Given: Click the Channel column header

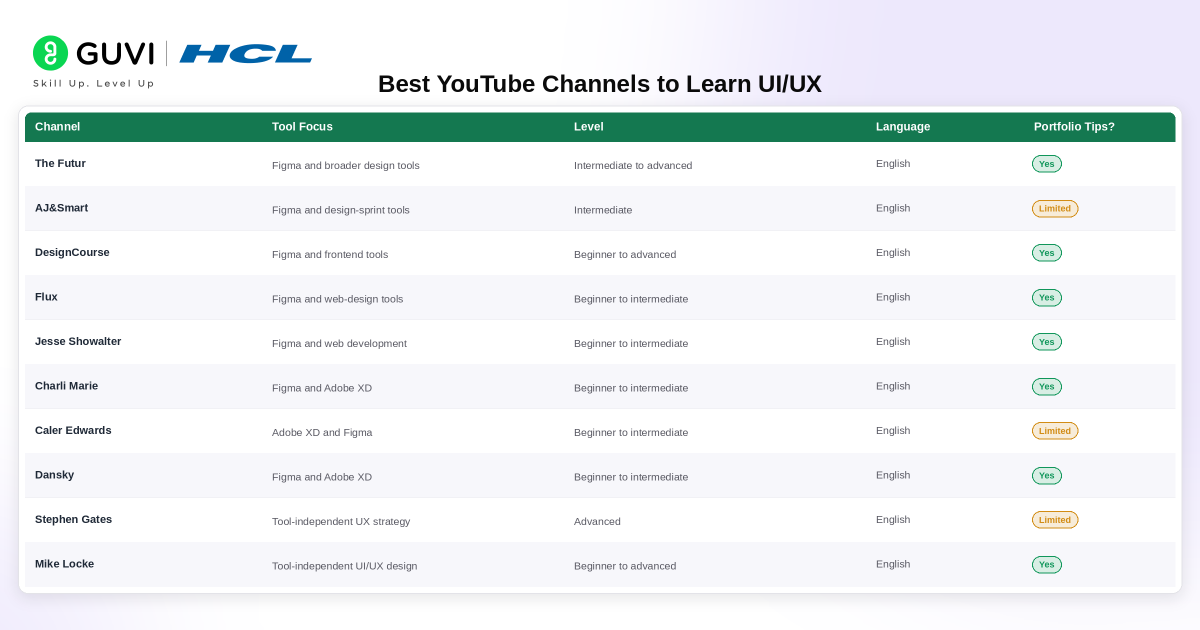Looking at the screenshot, I should (x=57, y=127).
